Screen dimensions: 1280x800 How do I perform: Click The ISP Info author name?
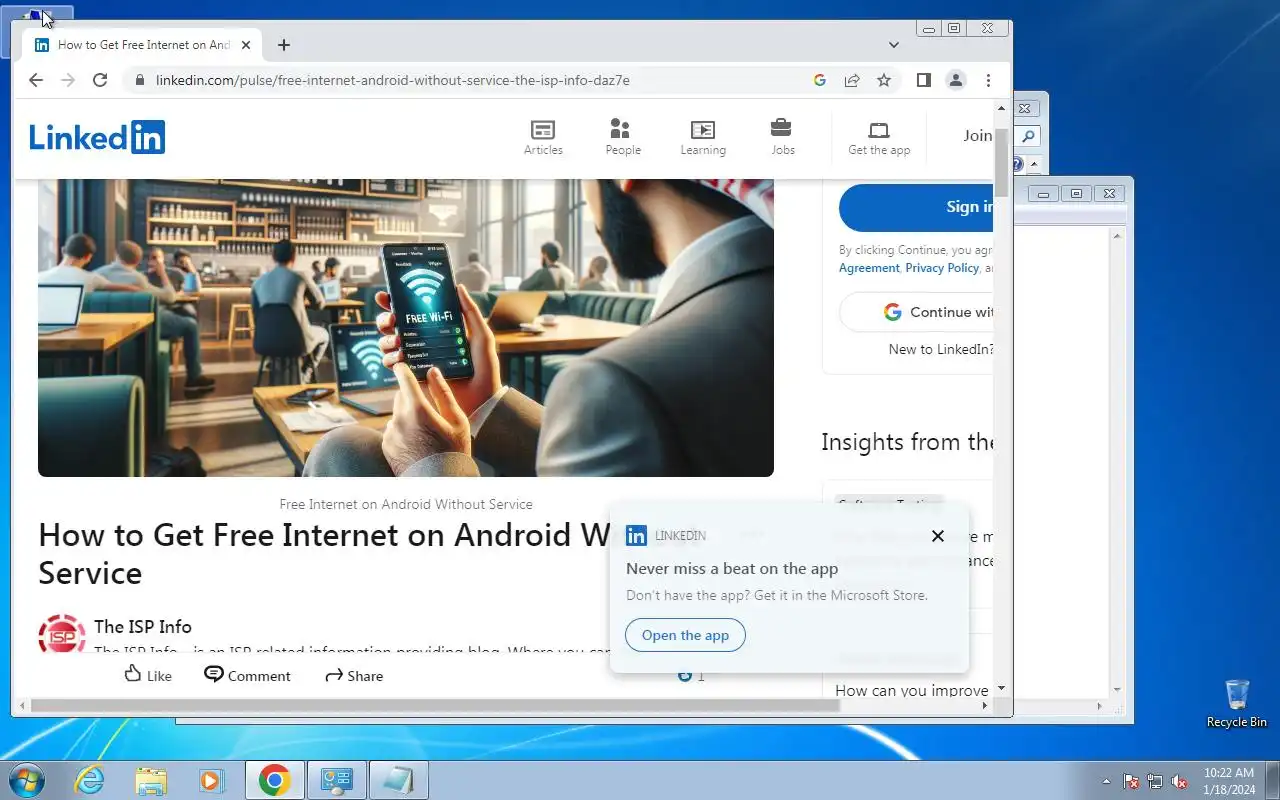click(x=143, y=627)
